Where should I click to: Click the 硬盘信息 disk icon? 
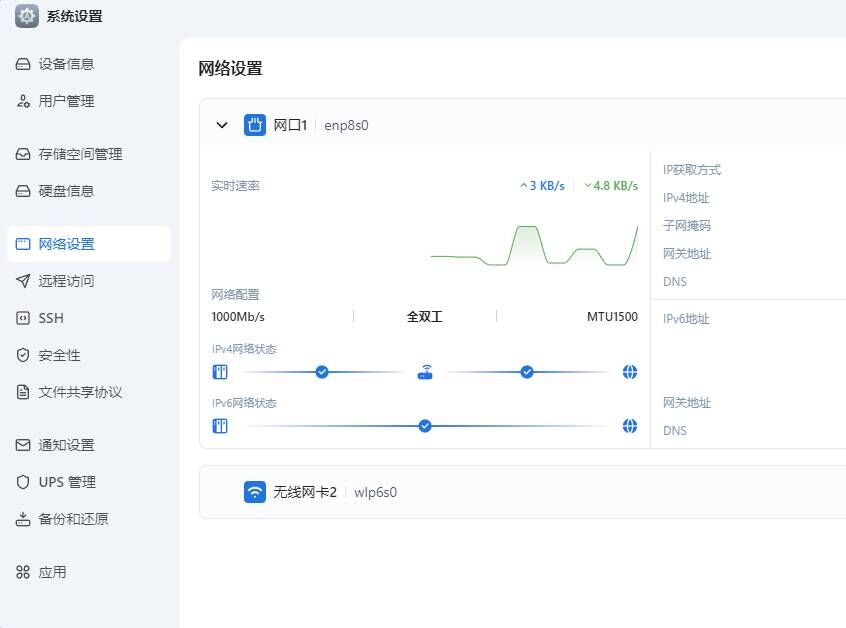click(23, 191)
